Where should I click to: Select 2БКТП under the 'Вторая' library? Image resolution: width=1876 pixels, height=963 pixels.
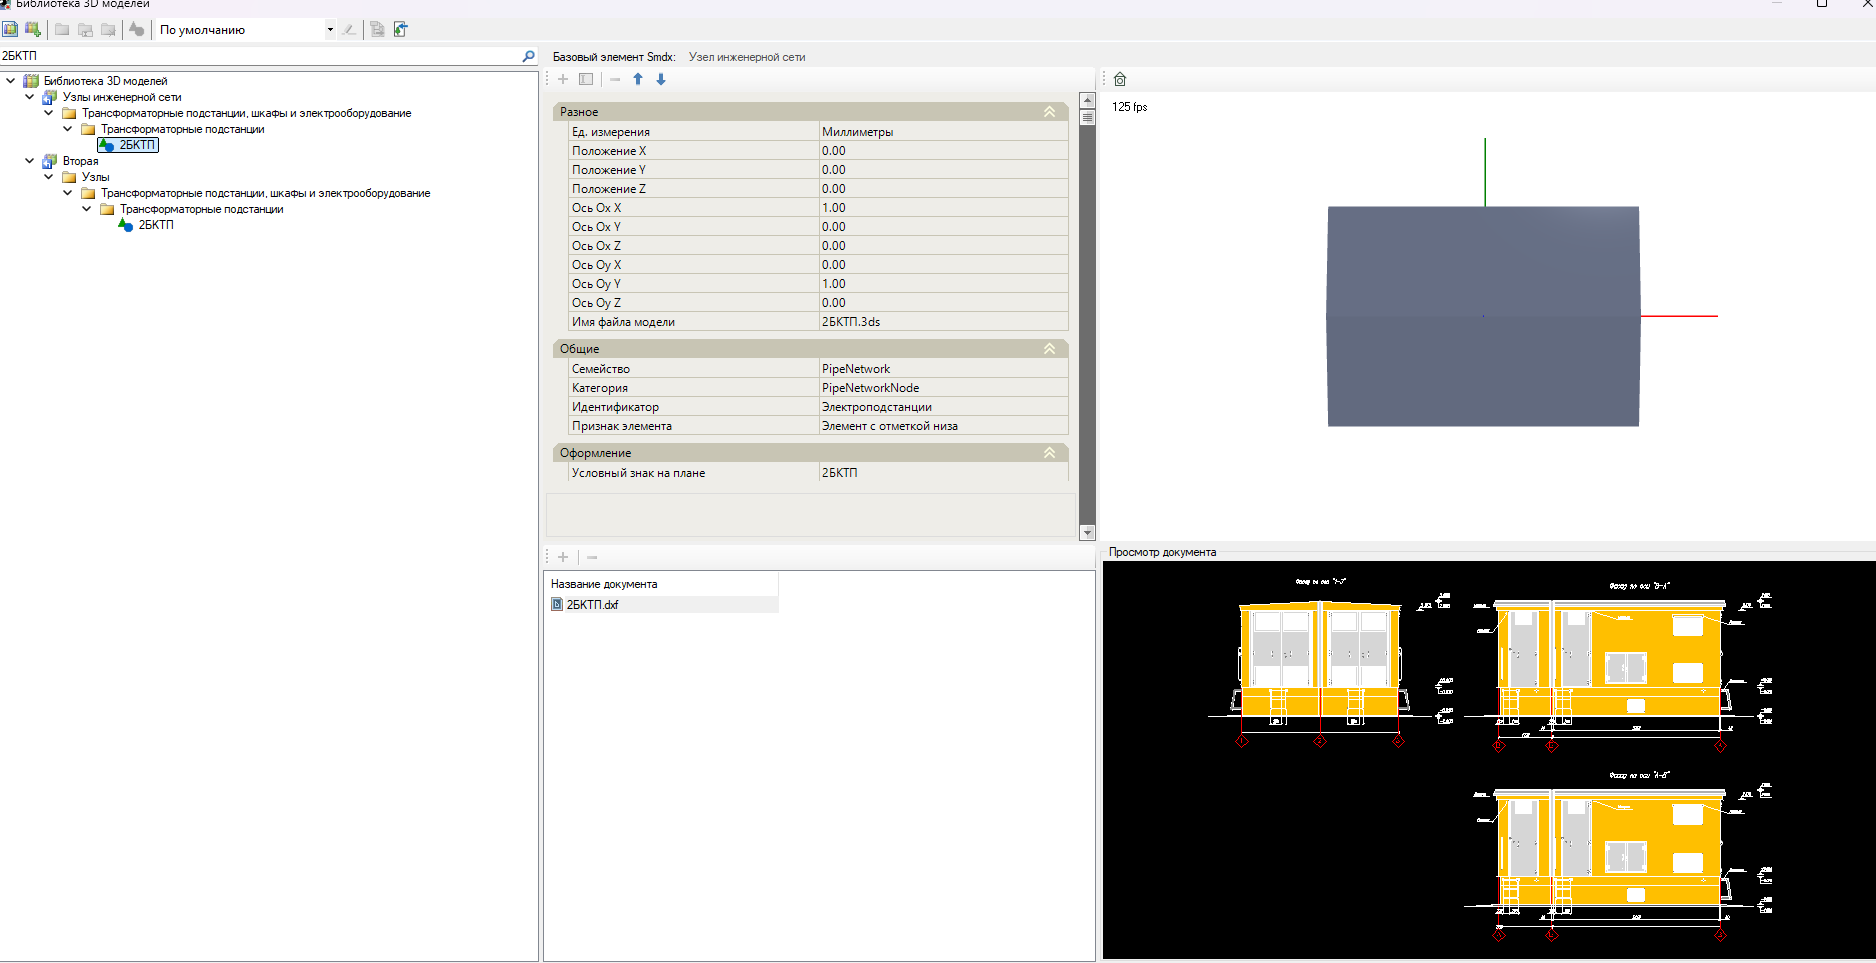pyautogui.click(x=156, y=225)
